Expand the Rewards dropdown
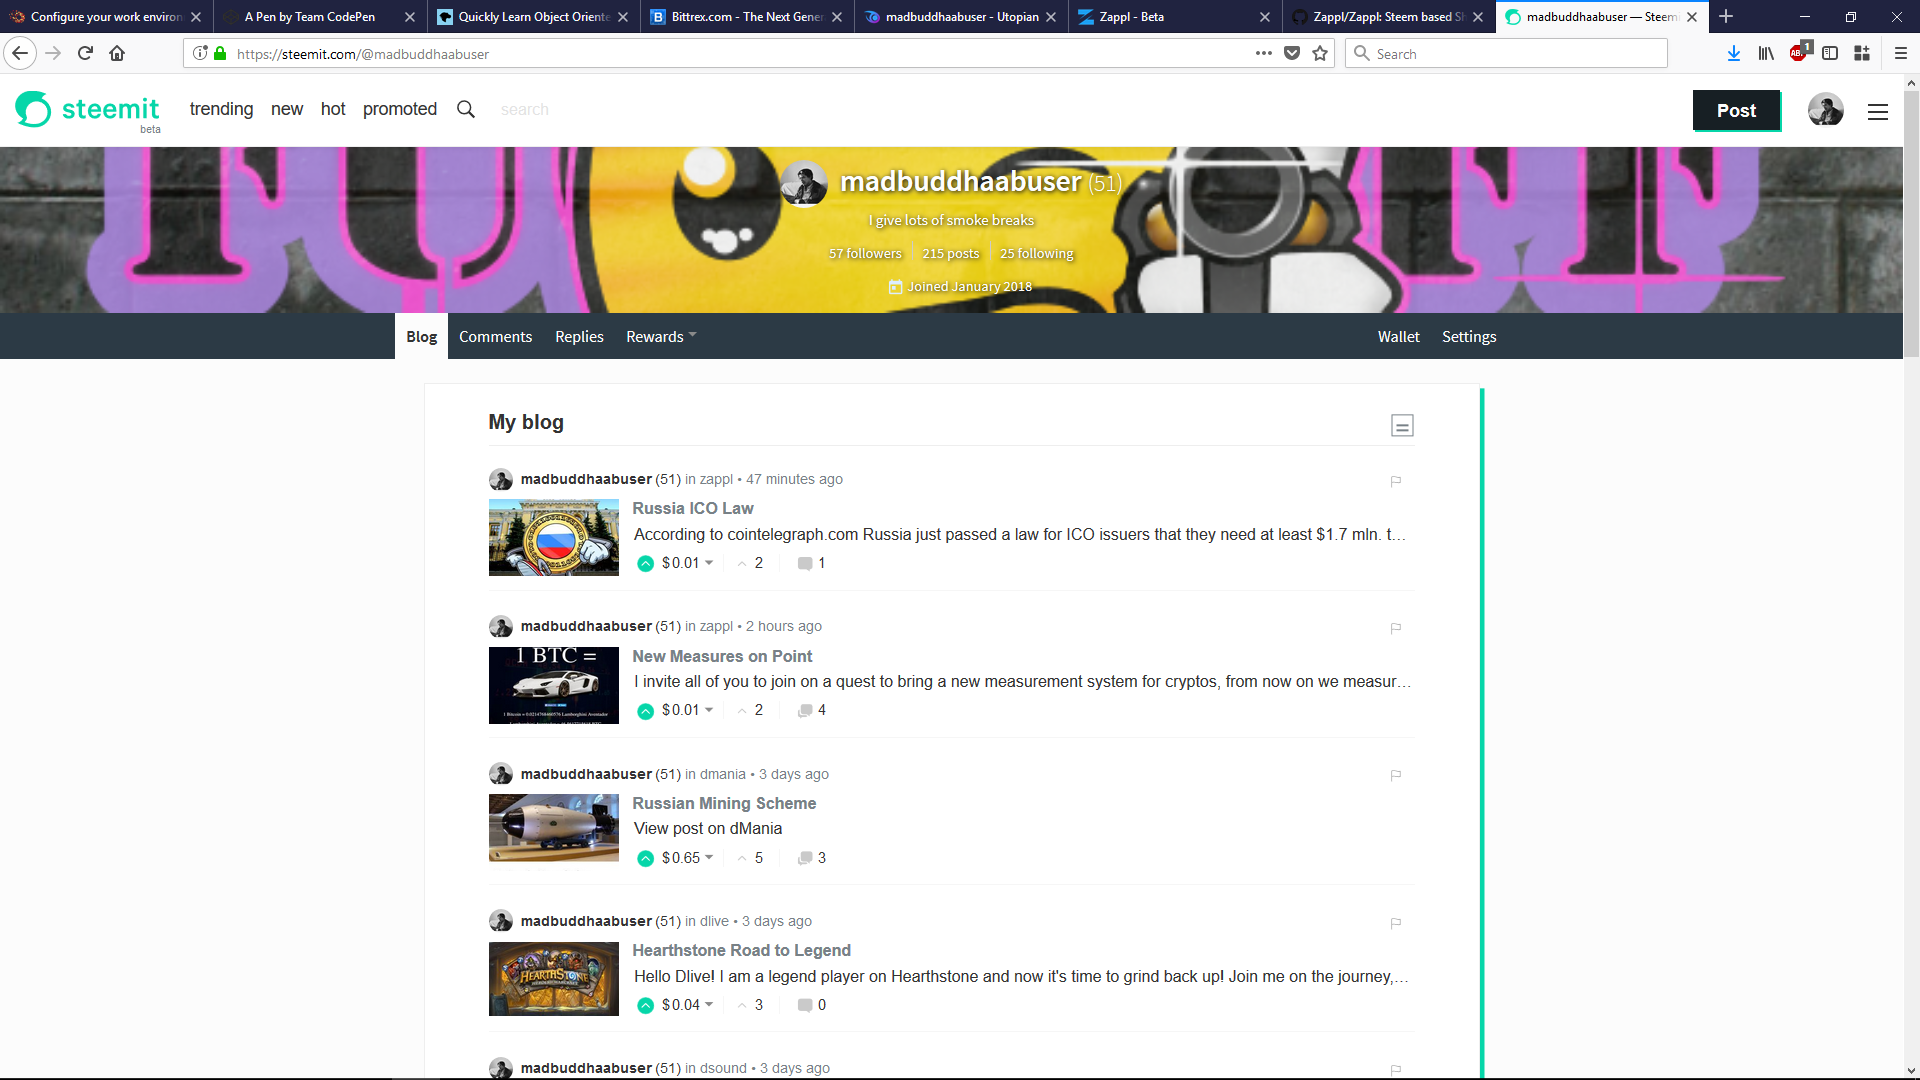Screen dimensions: 1920x1080 coord(660,337)
